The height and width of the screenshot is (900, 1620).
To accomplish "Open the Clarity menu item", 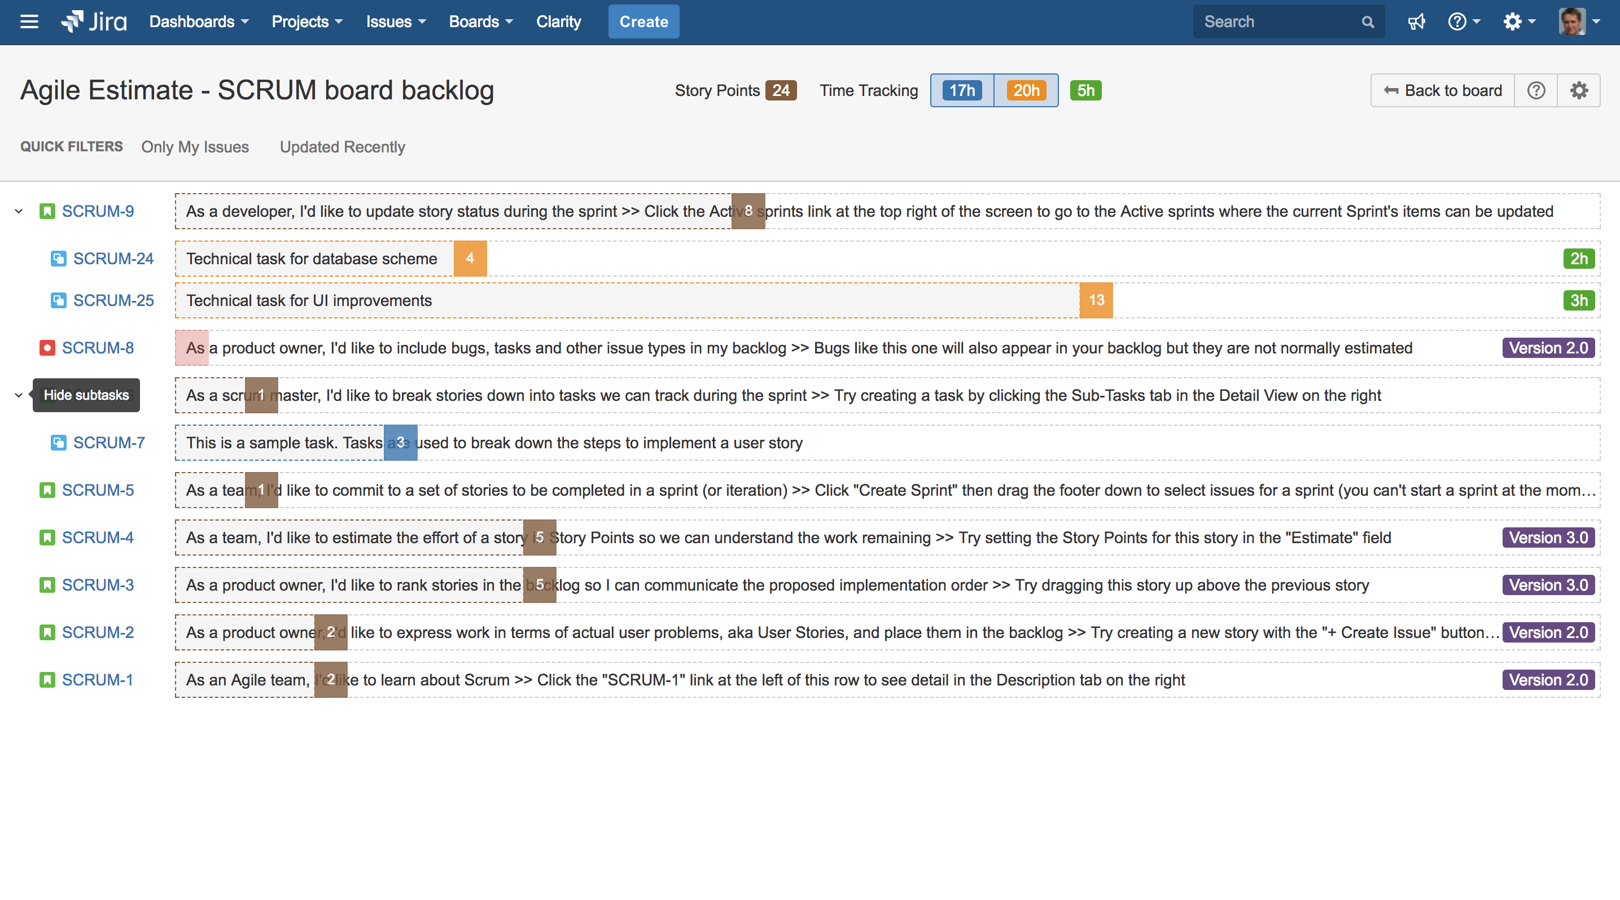I will [558, 22].
